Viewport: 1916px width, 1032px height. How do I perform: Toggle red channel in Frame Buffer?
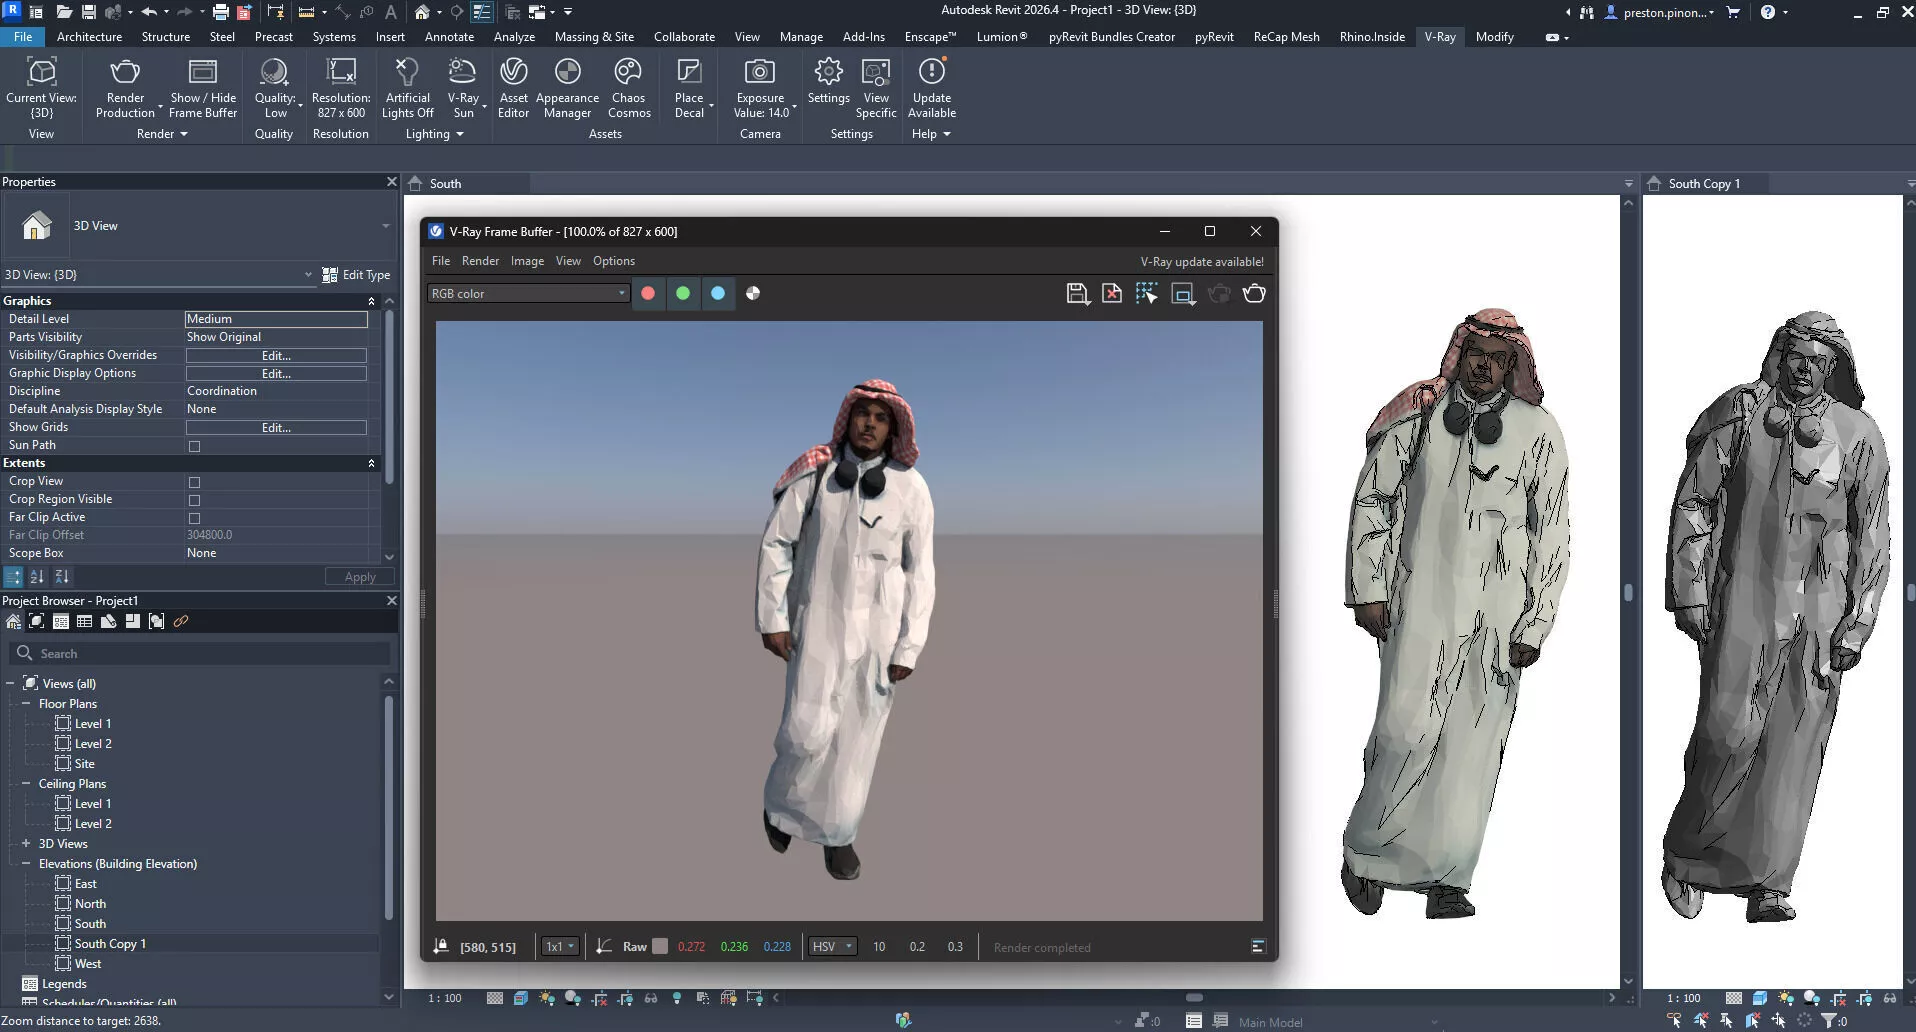(648, 294)
